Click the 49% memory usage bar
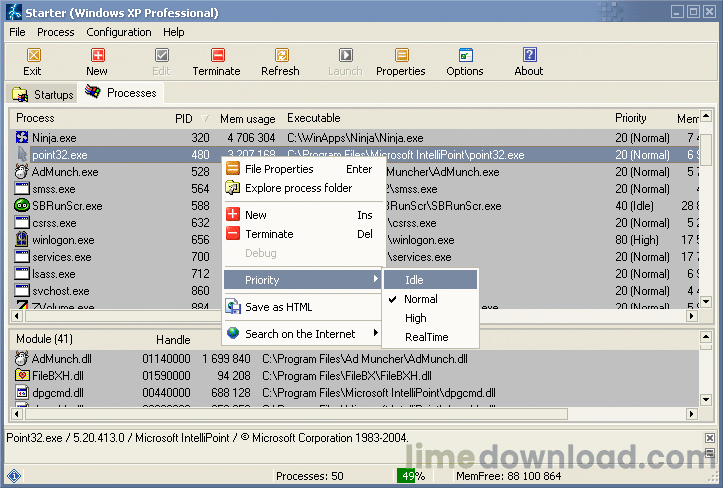Screen dimensions: 723x488 coord(410,476)
